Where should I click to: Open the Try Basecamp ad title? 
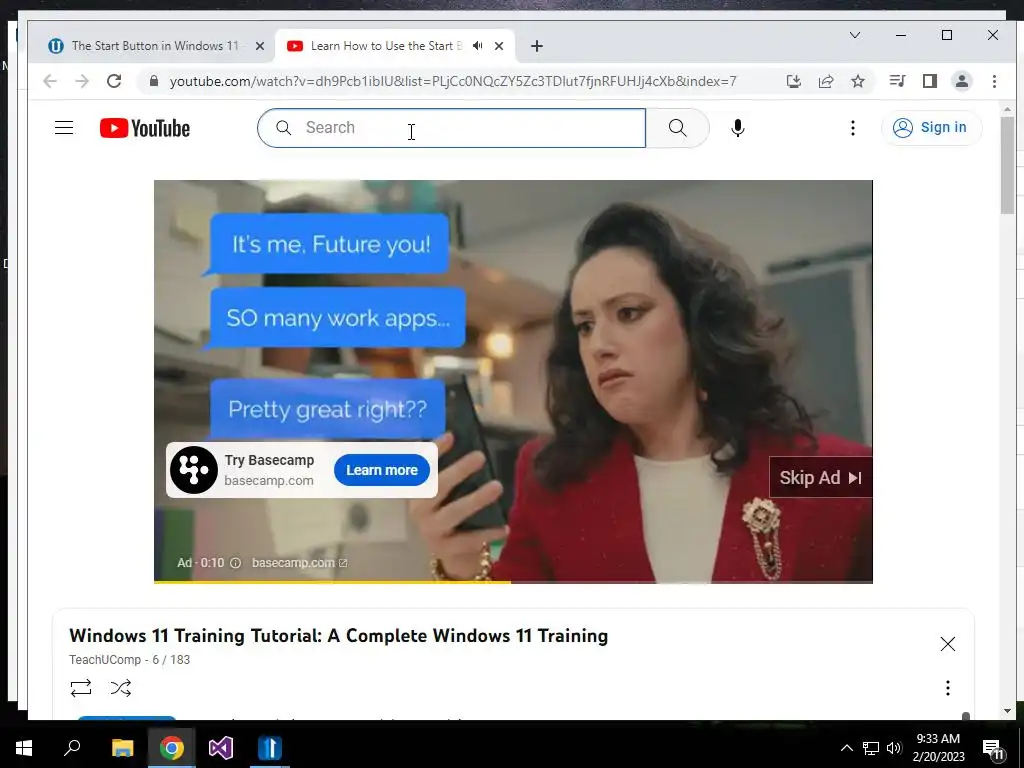click(269, 460)
